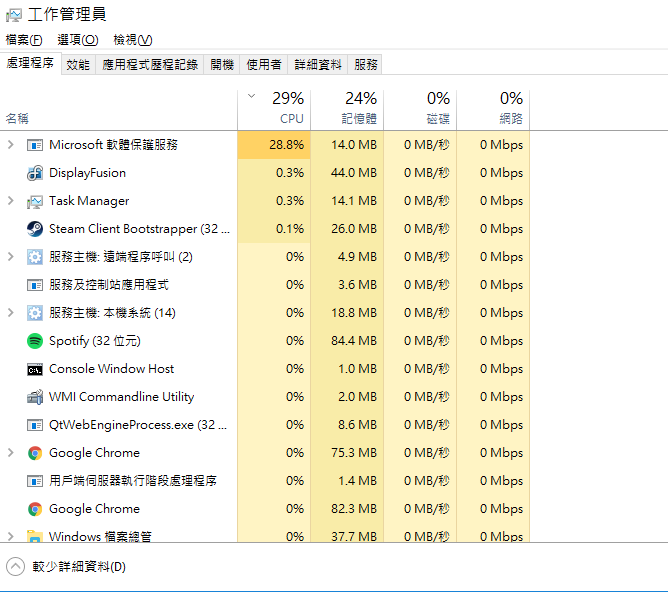Click the Task Manager process icon
668x592 pixels.
click(x=35, y=201)
